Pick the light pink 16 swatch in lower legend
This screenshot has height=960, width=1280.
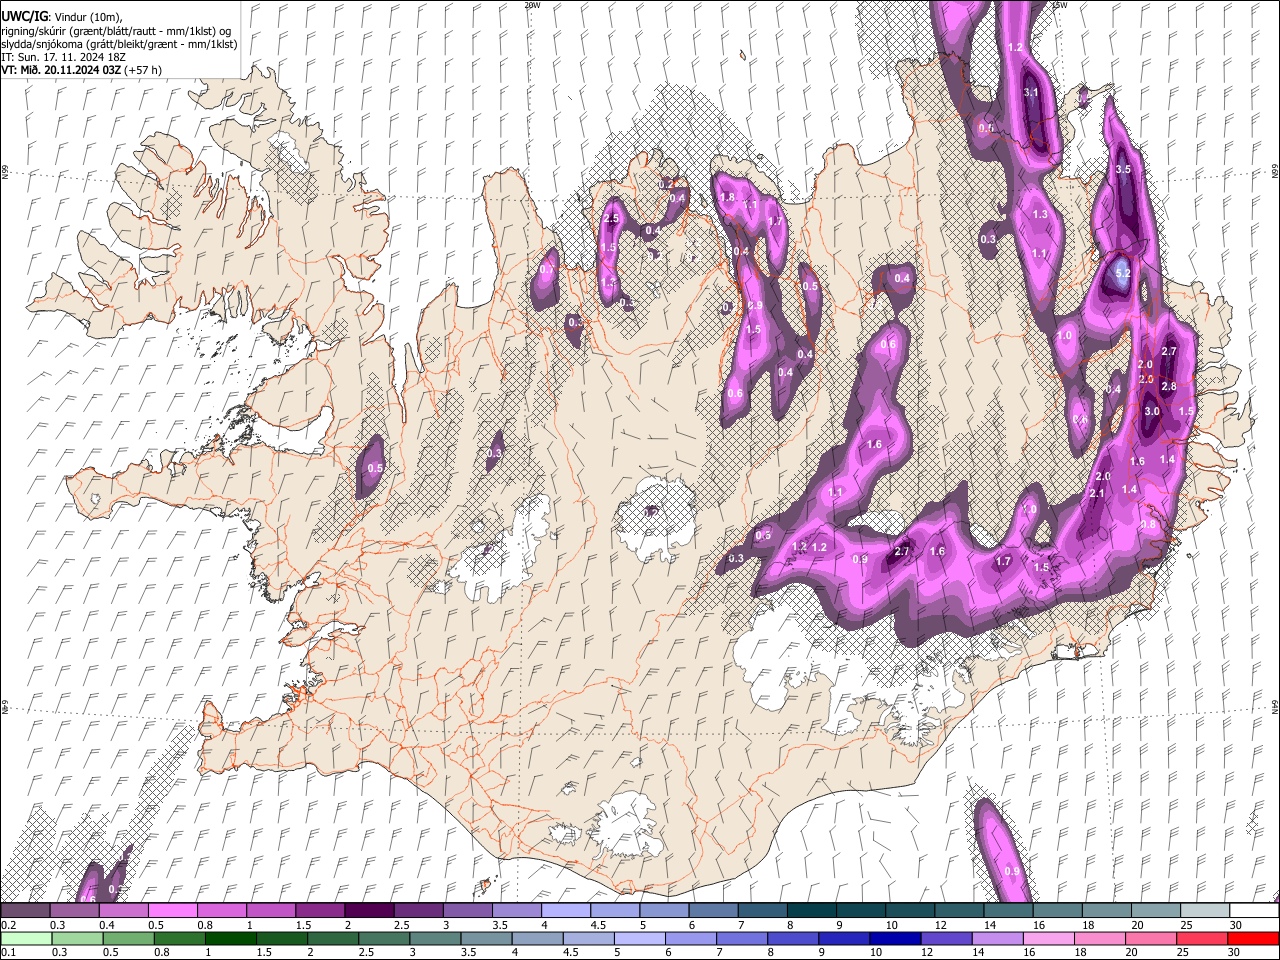(x=1048, y=939)
